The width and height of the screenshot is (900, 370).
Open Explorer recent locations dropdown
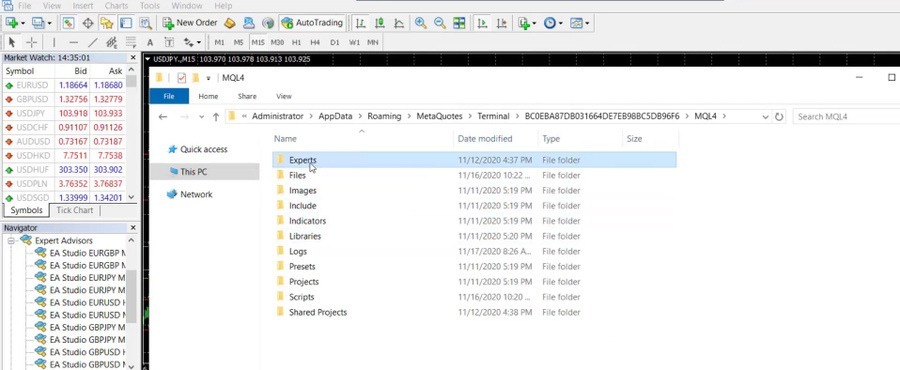pos(201,116)
